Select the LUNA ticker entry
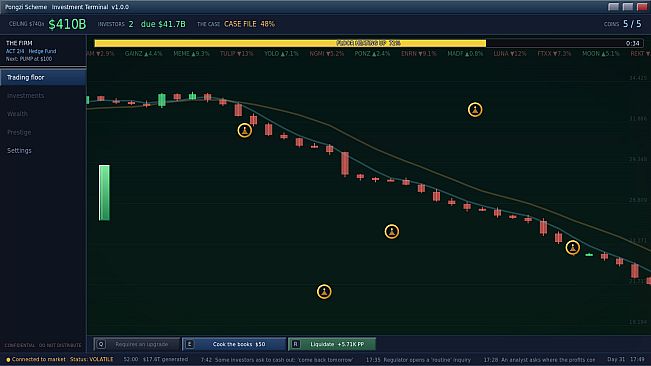651x366 pixels. coord(510,54)
